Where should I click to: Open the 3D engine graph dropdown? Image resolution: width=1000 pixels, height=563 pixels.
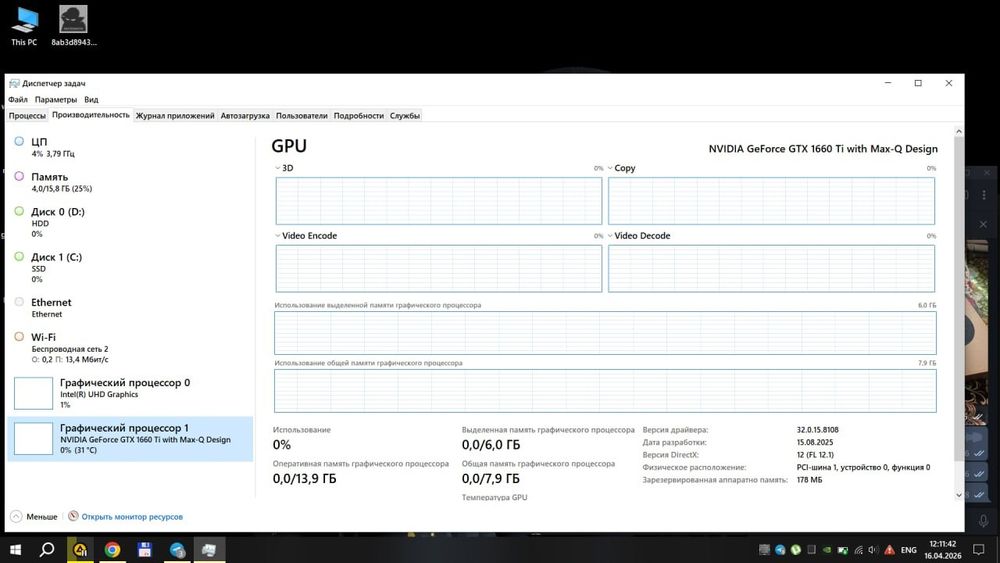(x=277, y=168)
